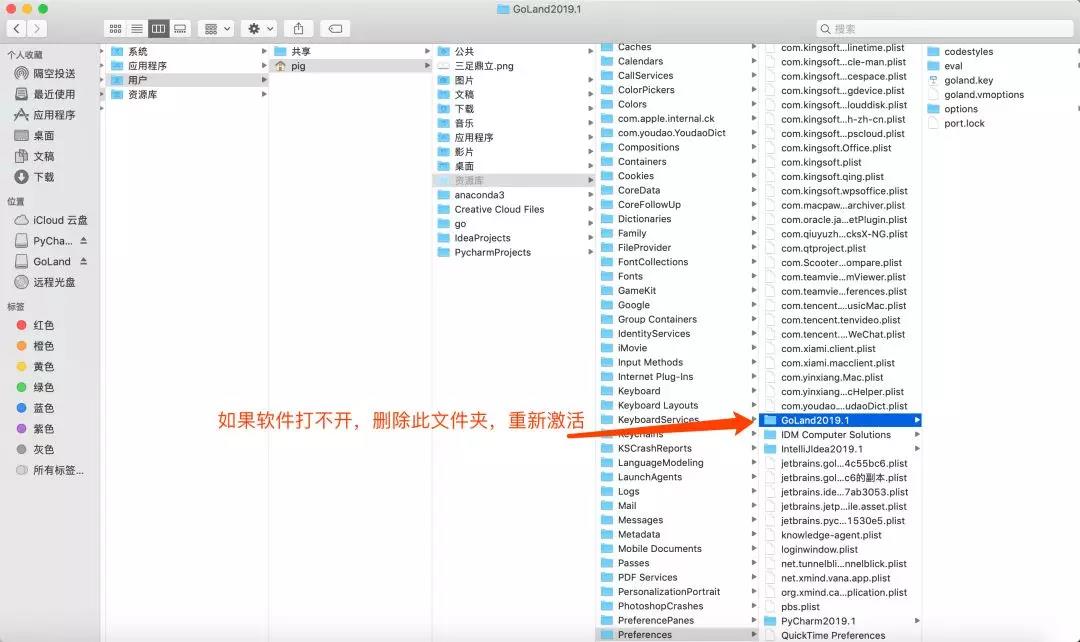1080x642 pixels.
Task: Switch to list view in toolbar
Action: click(x=136, y=29)
